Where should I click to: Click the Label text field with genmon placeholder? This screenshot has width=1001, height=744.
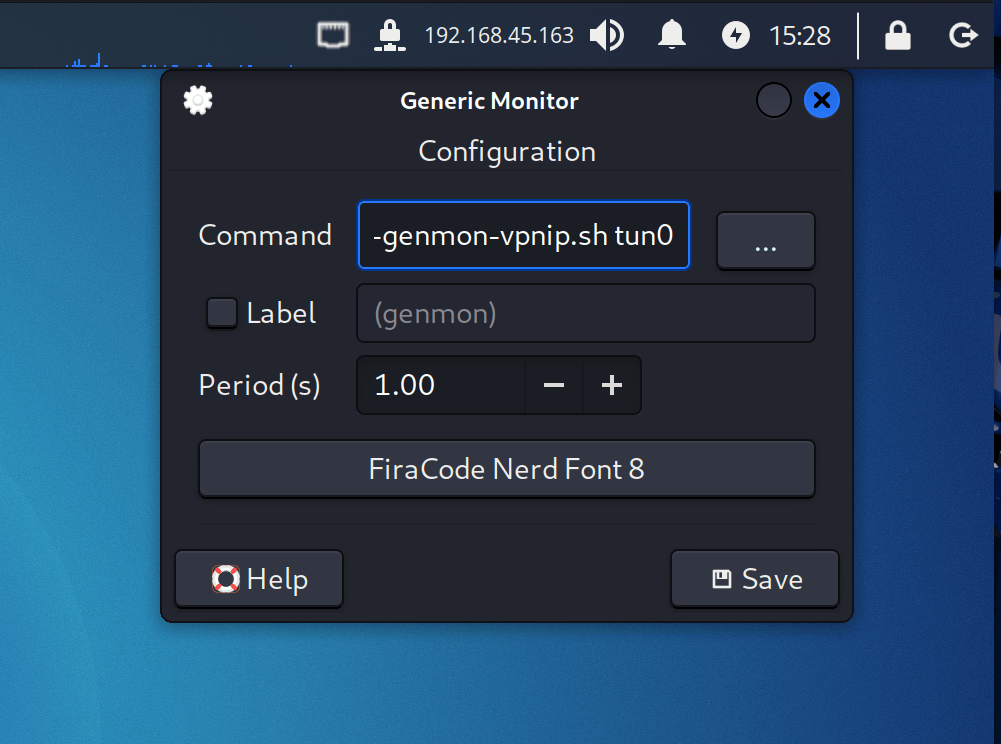click(585, 314)
